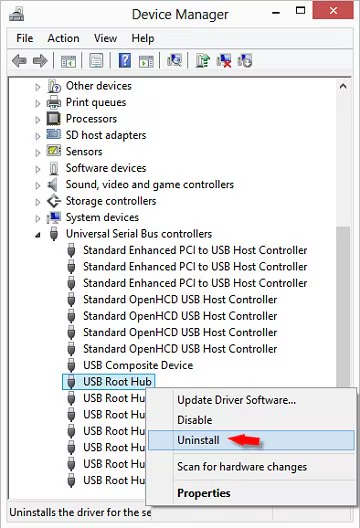Open the Action menu

click(63, 38)
